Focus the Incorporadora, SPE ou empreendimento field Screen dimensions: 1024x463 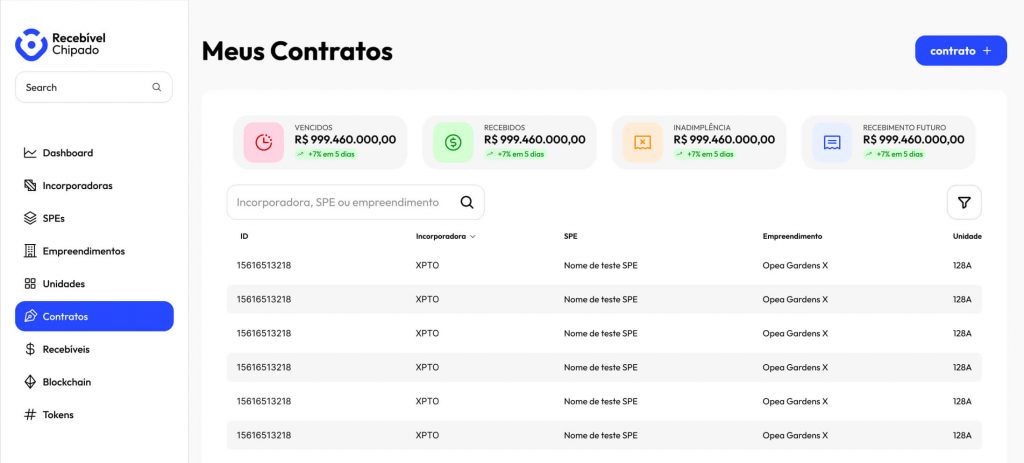(355, 202)
